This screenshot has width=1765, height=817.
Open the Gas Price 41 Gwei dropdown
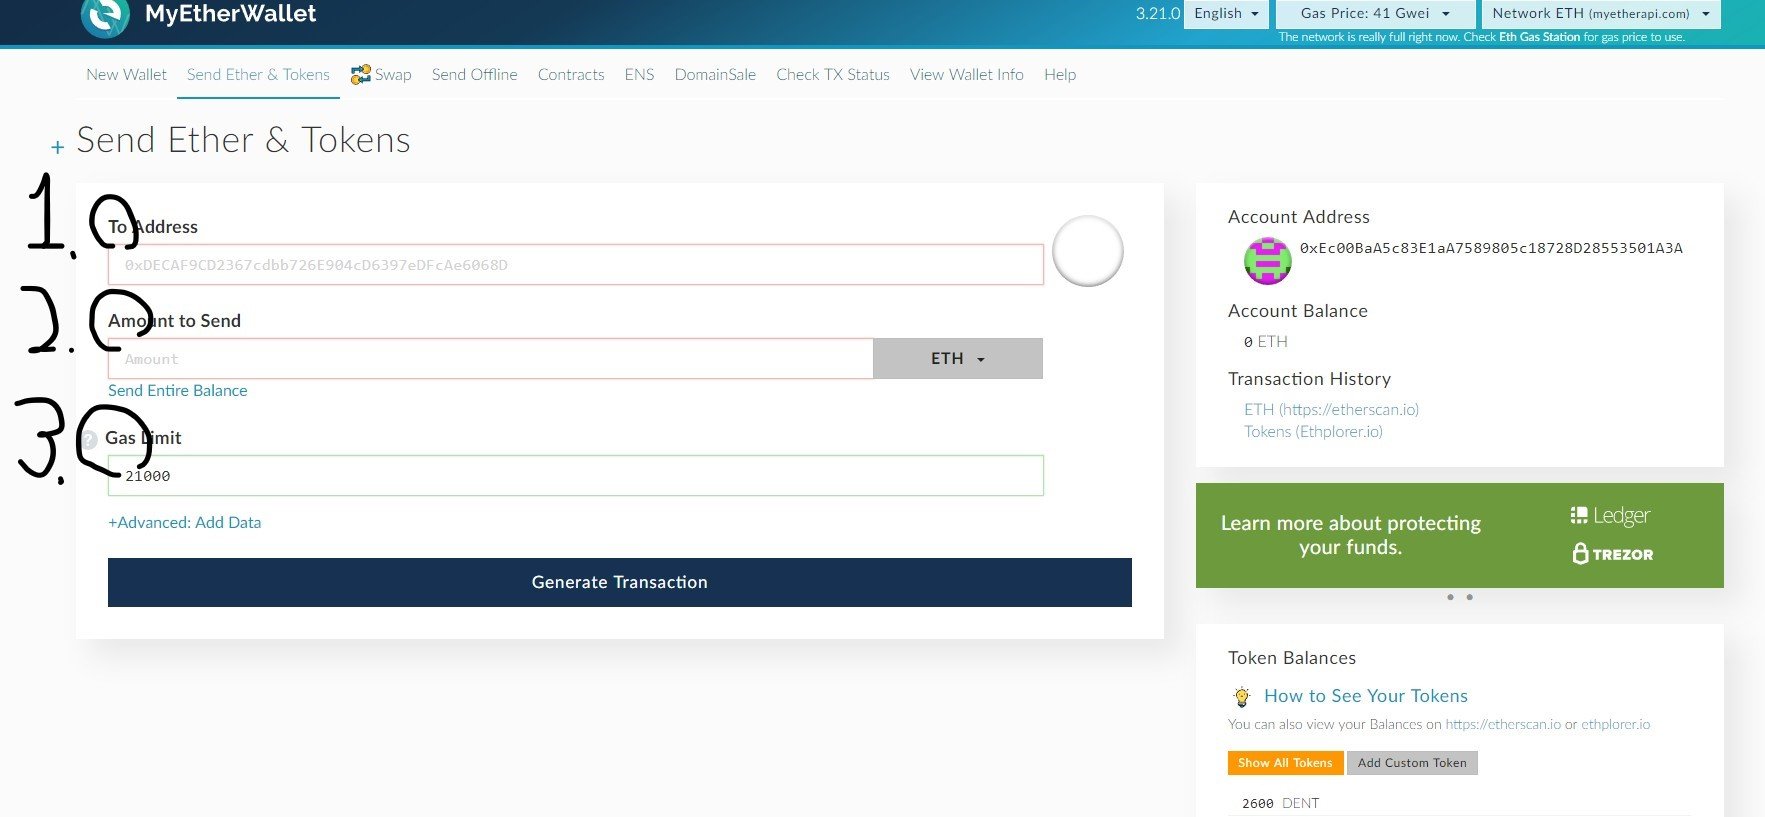click(x=1374, y=13)
